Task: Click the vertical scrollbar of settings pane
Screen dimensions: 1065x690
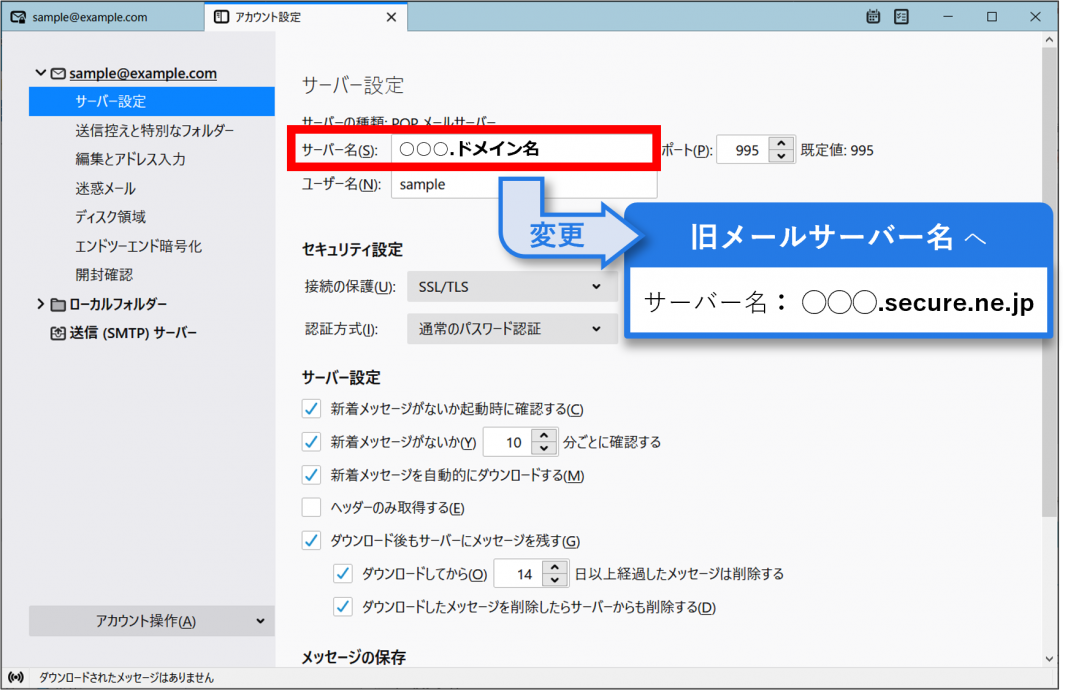Action: click(x=1049, y=300)
